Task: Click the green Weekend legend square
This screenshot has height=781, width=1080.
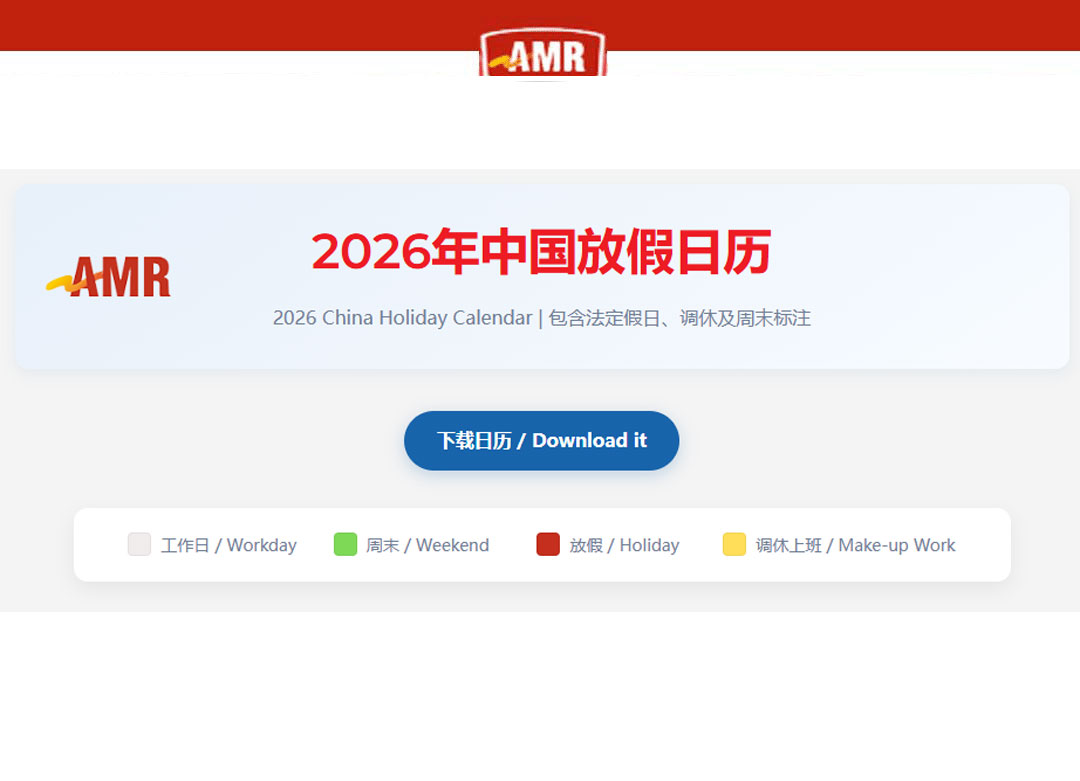Action: tap(345, 544)
